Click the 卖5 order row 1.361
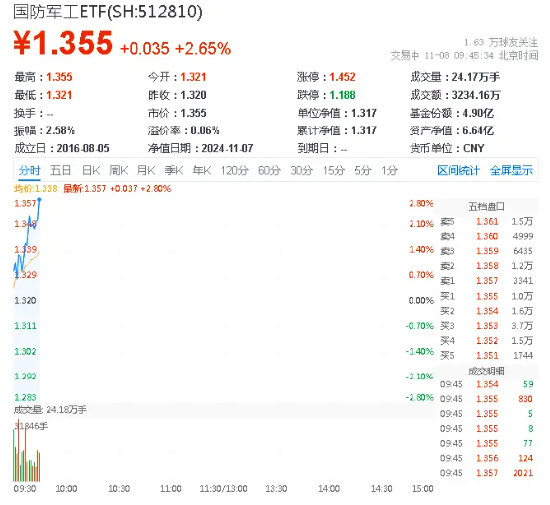The image size is (550, 505). 487,222
